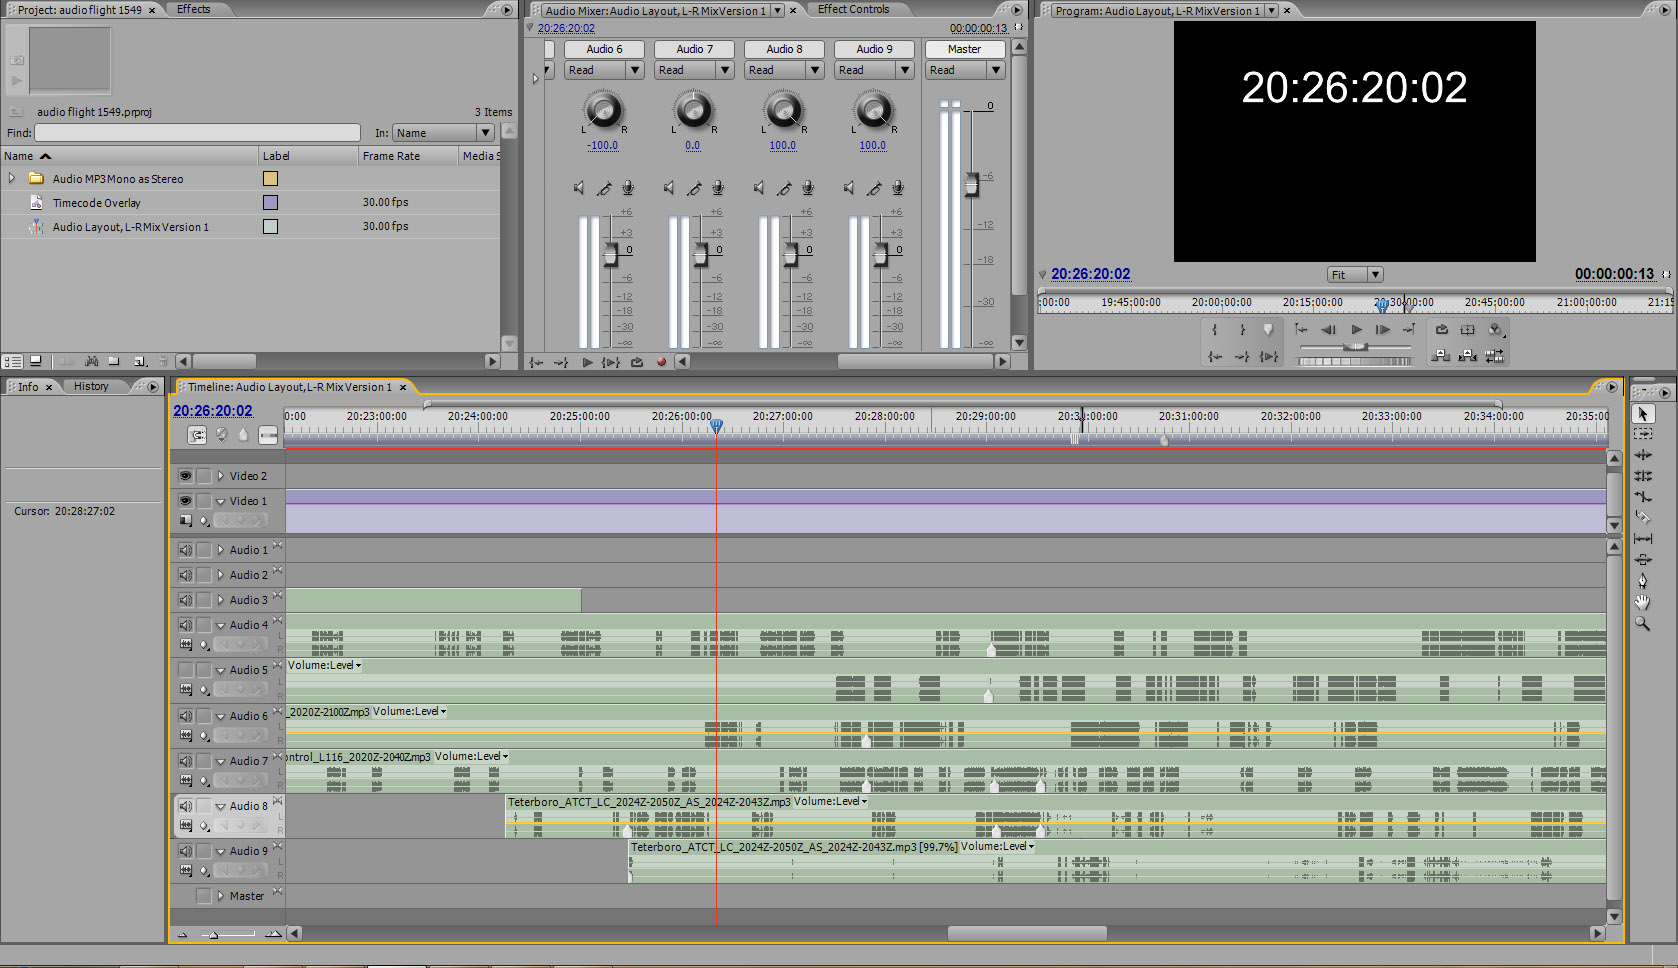This screenshot has width=1678, height=968.
Task: Mute the Audio 6 channel in mixer
Action: (x=579, y=188)
